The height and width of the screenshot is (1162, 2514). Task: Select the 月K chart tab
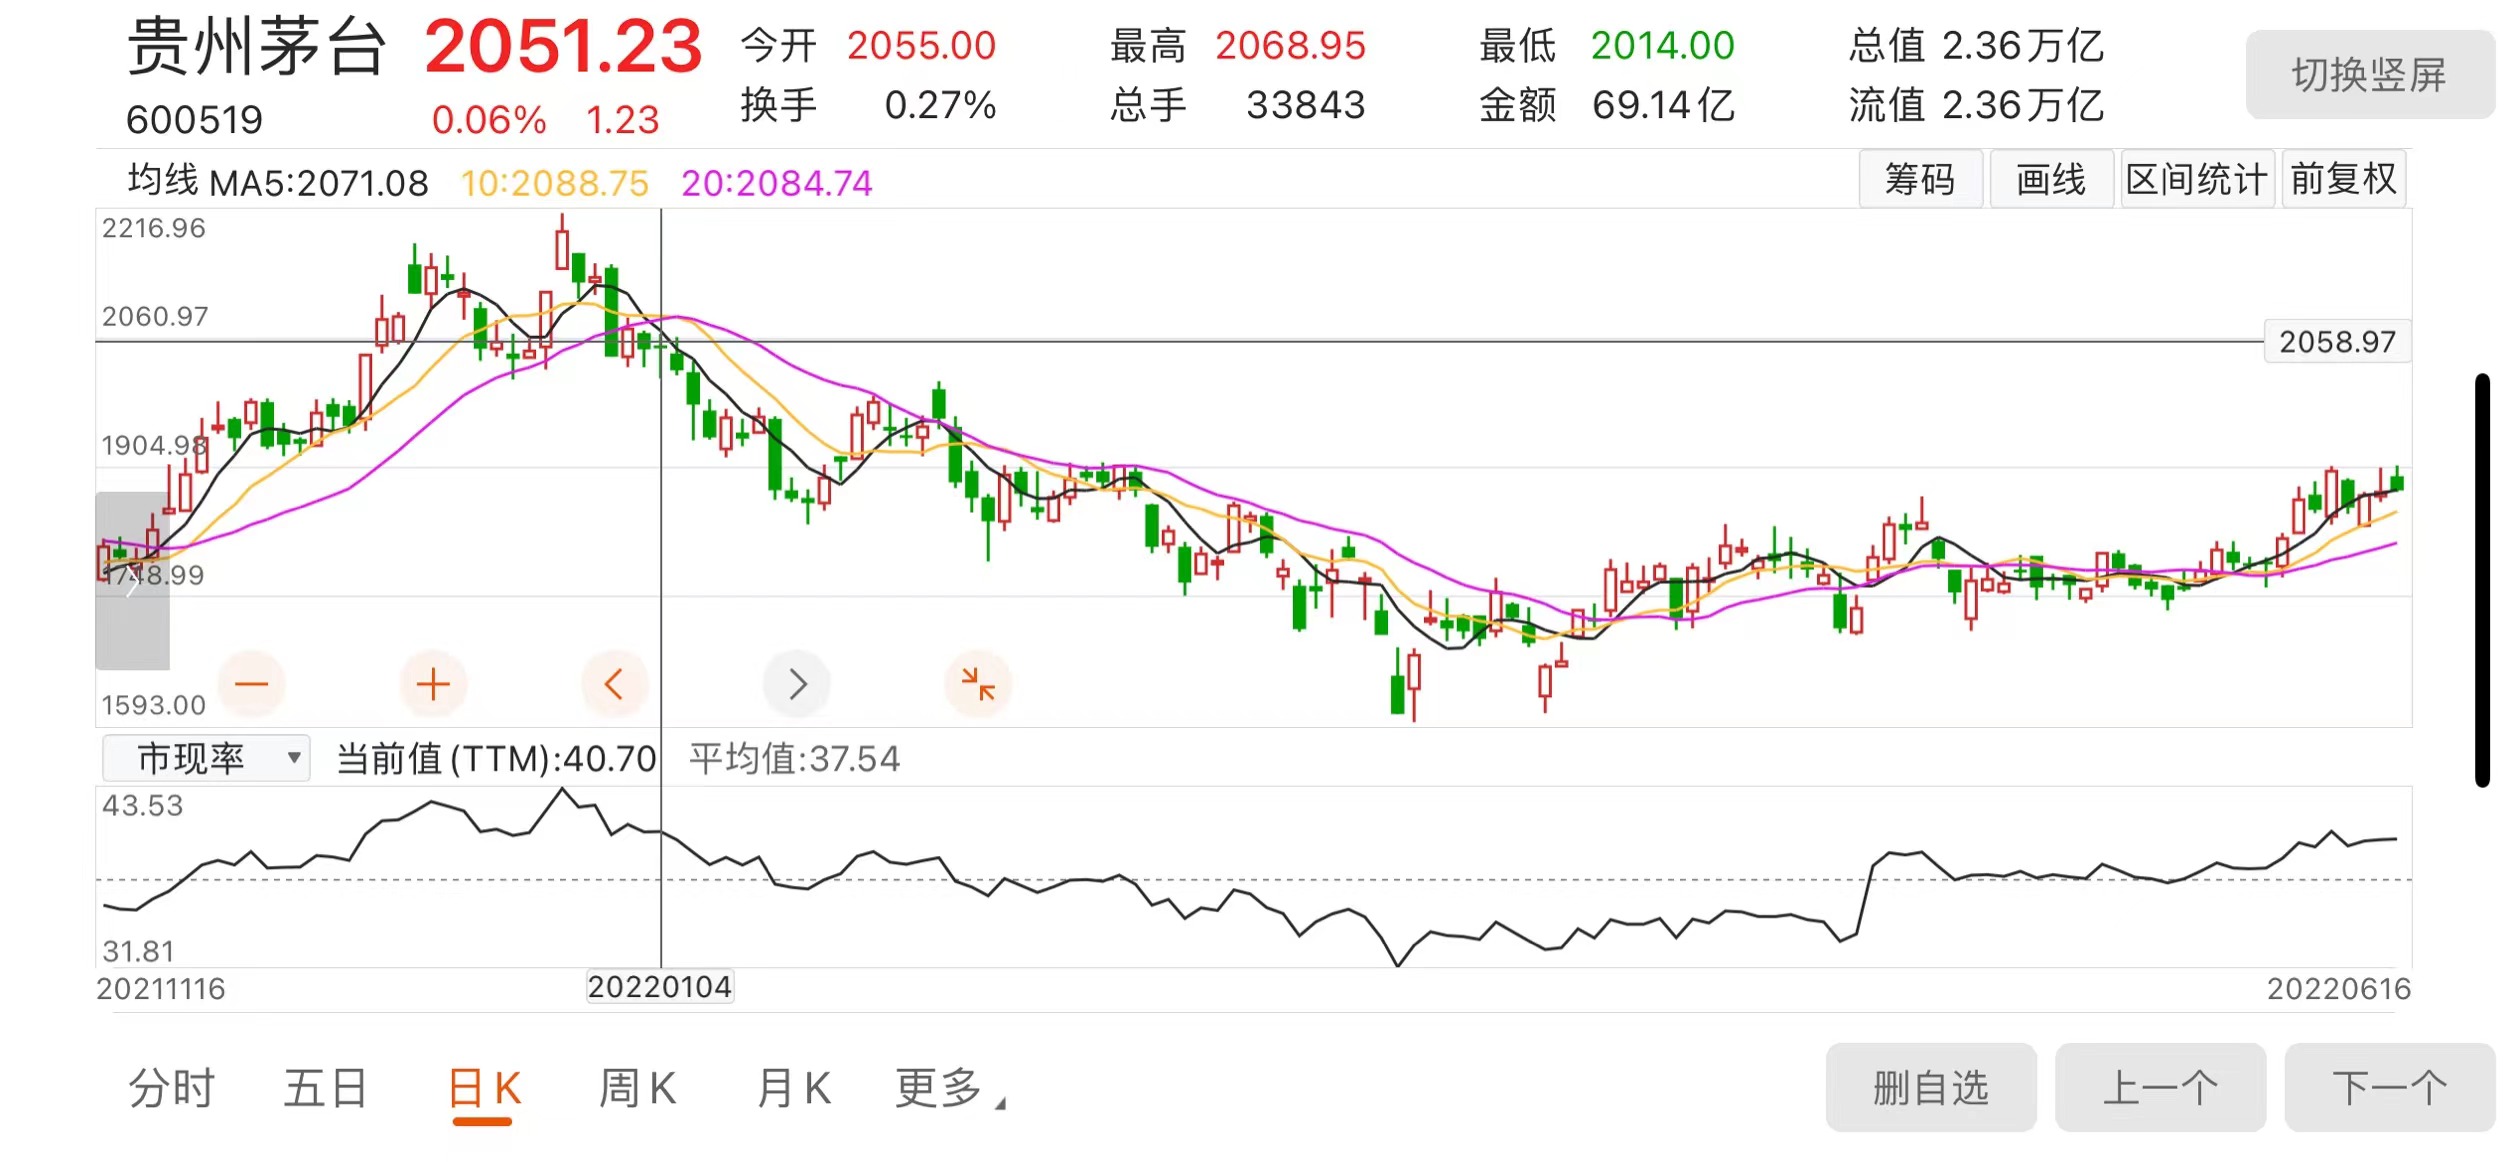click(794, 1088)
